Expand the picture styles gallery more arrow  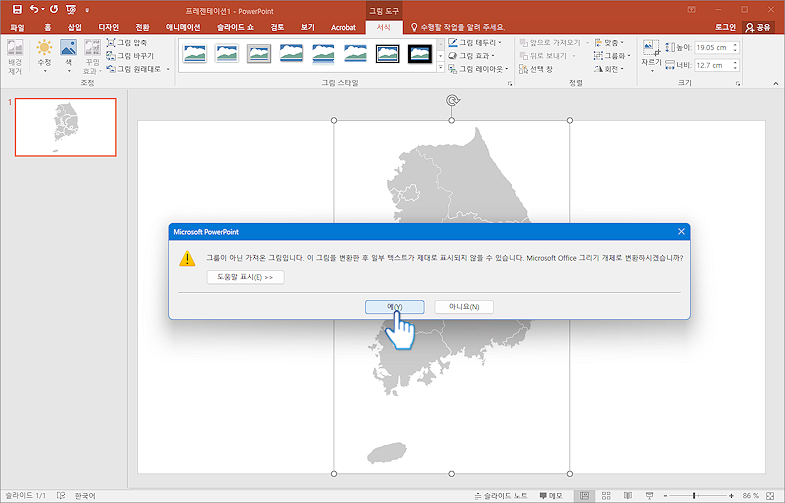tap(441, 69)
